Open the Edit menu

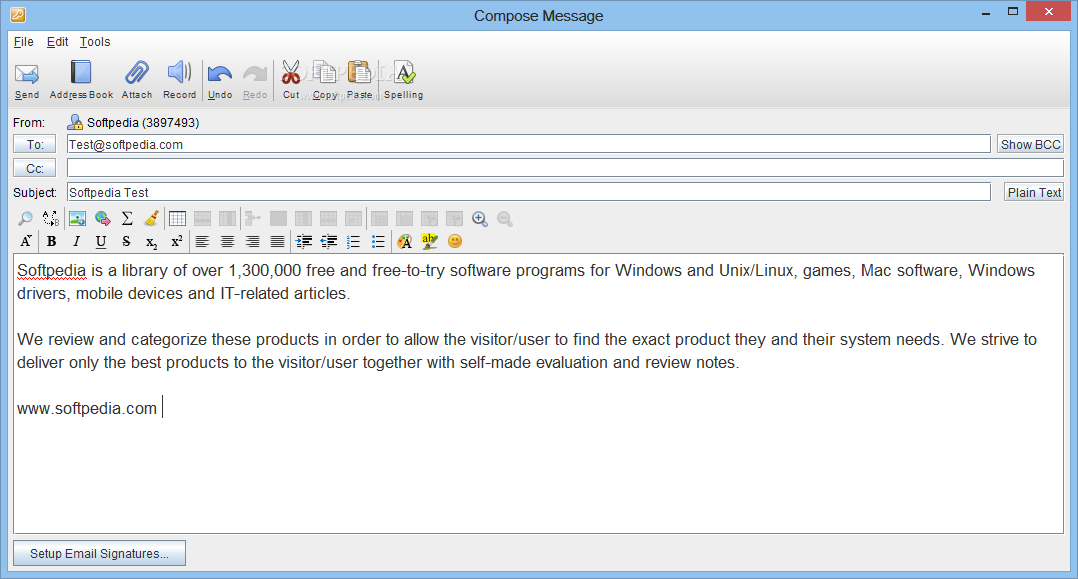tap(57, 42)
